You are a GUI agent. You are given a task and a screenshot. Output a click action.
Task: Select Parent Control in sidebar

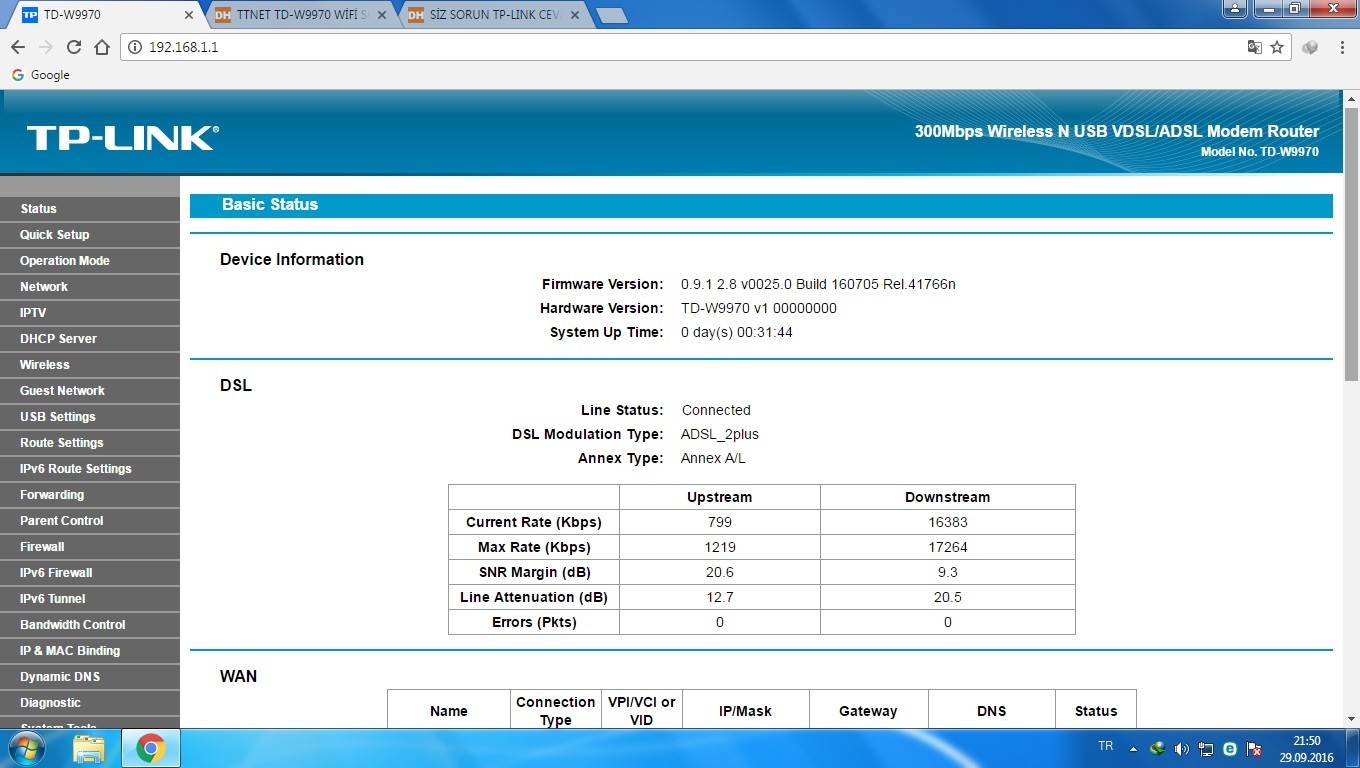(90, 520)
